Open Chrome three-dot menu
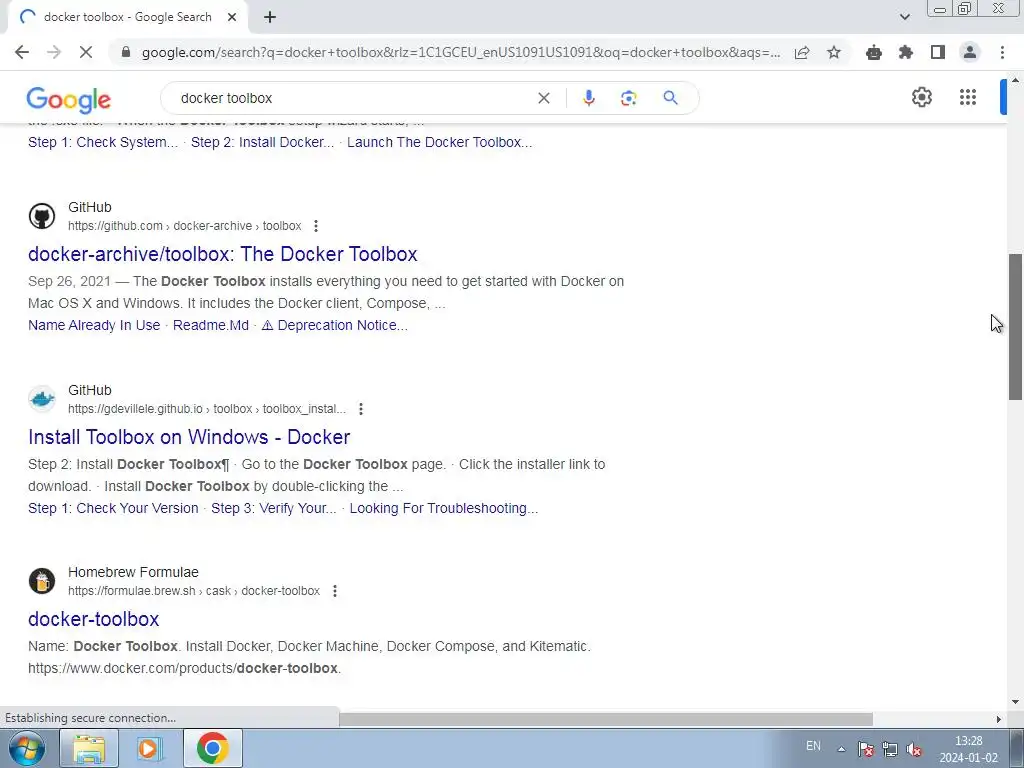Viewport: 1024px width, 768px height. pyautogui.click(x=1002, y=52)
